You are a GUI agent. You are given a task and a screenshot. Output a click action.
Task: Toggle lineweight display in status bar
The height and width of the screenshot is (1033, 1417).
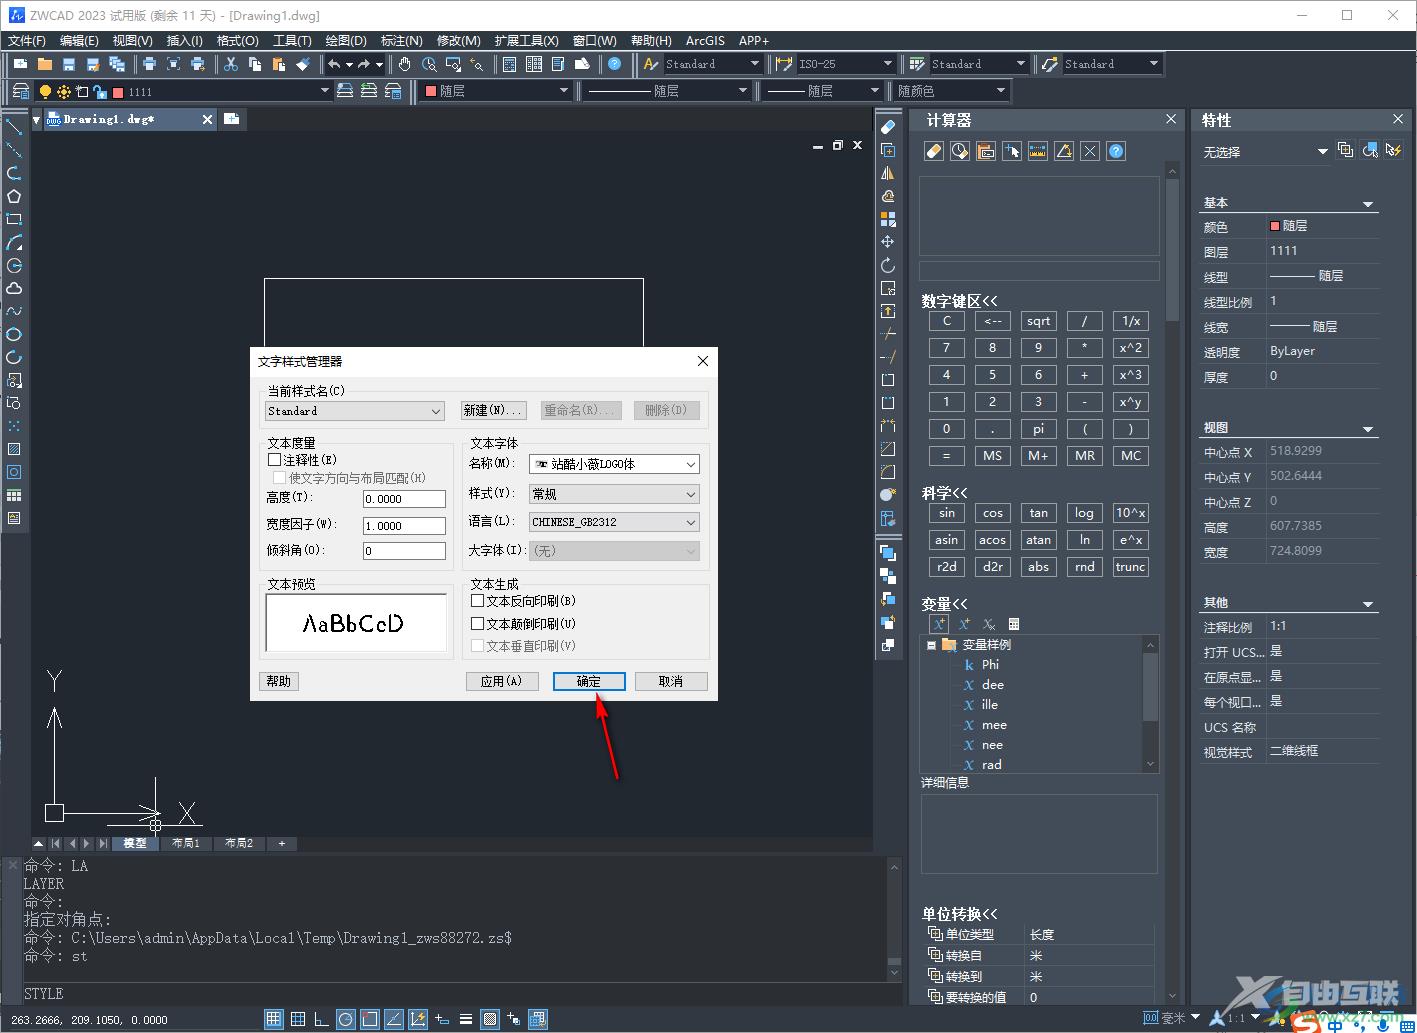[x=466, y=1019]
